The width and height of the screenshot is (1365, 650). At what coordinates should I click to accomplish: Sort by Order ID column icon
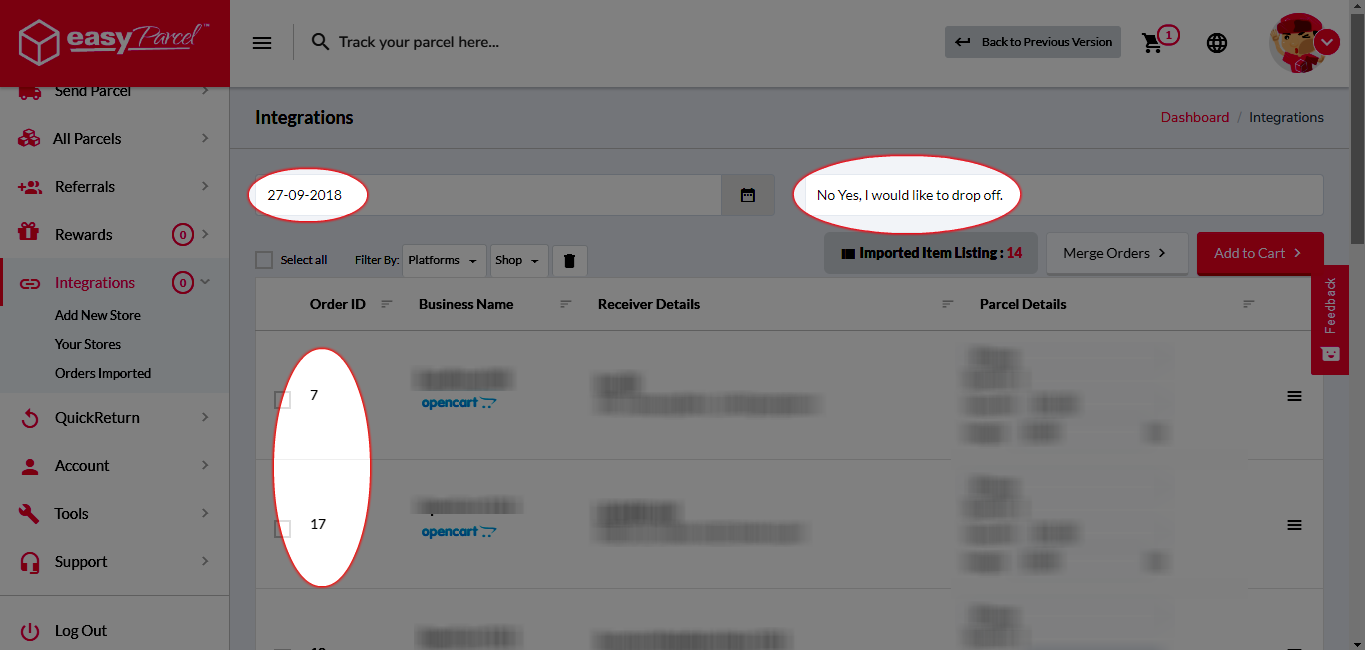[x=387, y=304]
